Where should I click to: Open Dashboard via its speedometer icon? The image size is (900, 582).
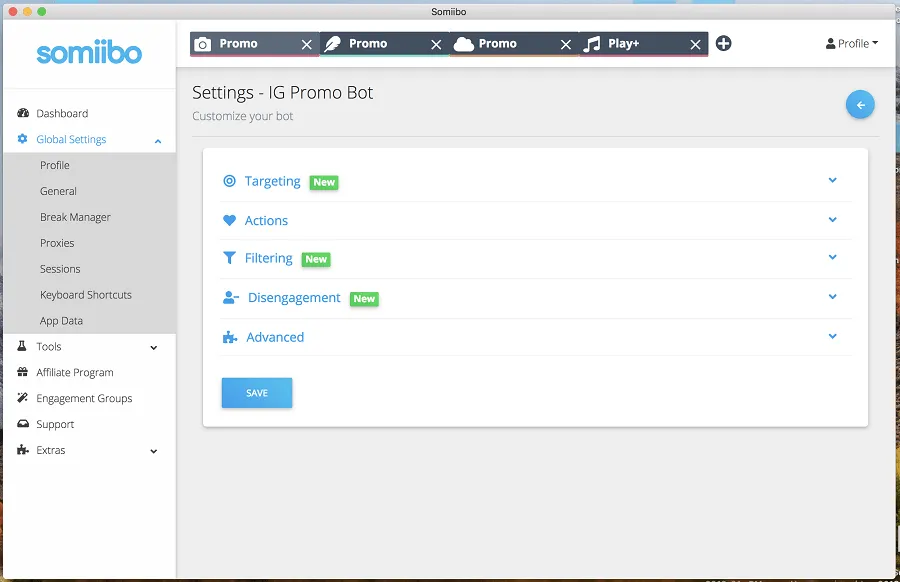point(23,113)
